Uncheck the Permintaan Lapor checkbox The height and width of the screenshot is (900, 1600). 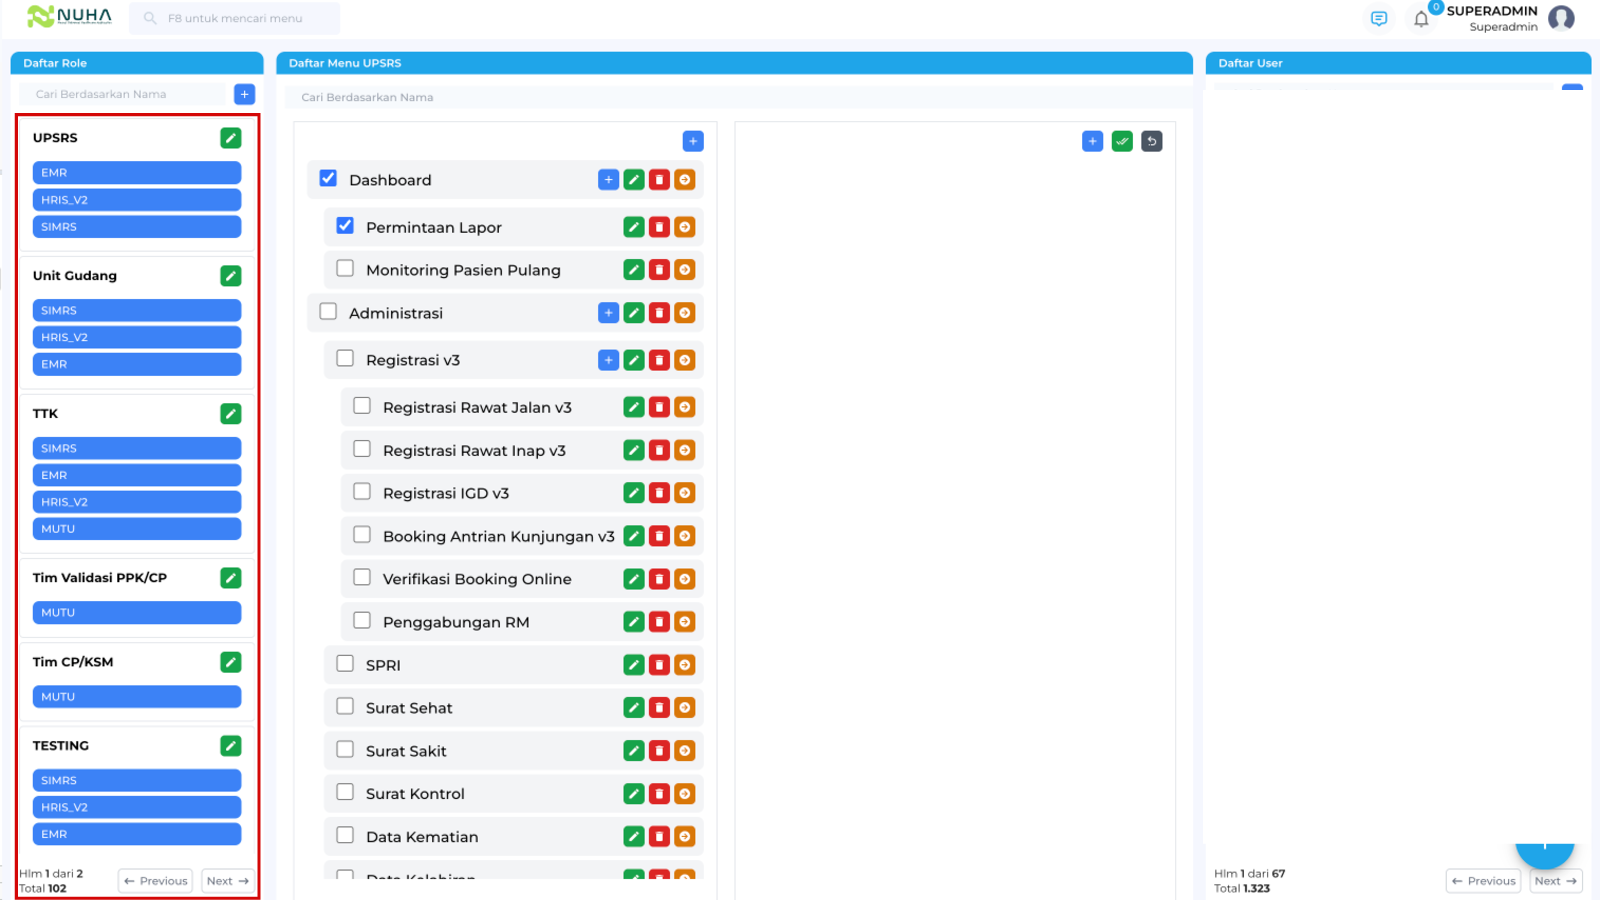point(345,226)
